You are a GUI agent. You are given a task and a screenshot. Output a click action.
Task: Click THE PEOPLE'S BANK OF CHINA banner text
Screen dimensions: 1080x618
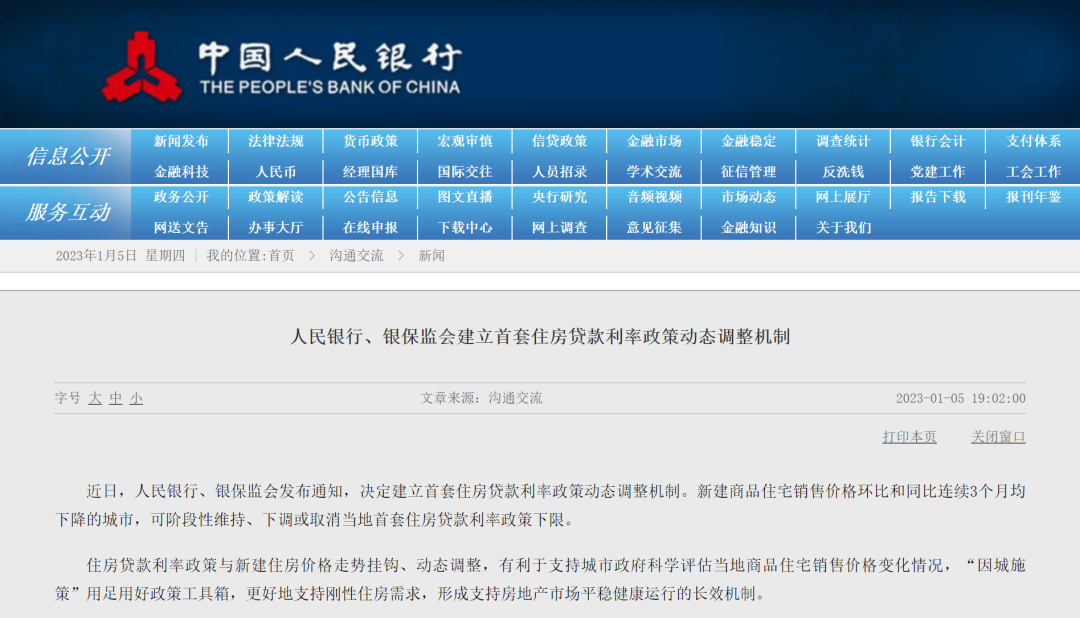tap(330, 87)
